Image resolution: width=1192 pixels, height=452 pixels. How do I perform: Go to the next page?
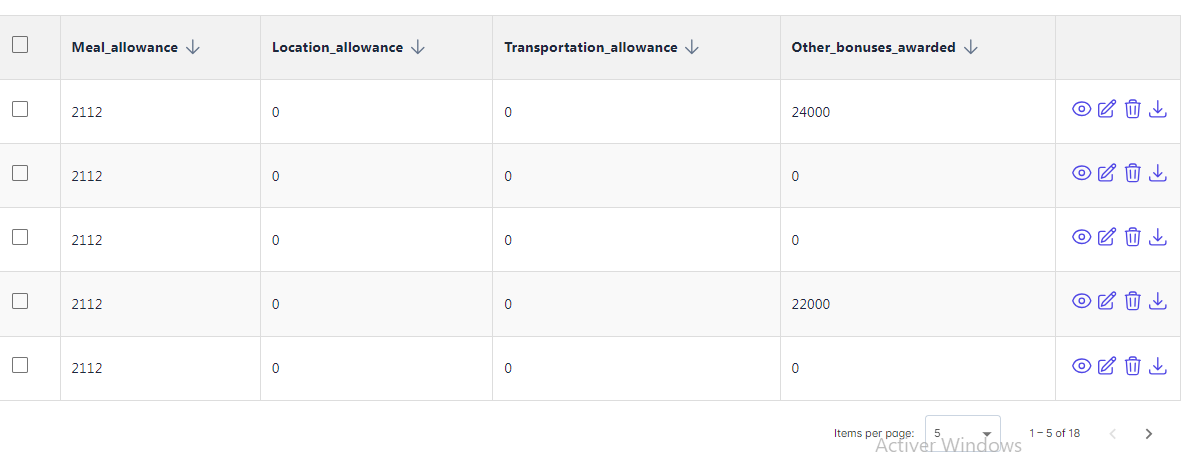tap(1148, 433)
